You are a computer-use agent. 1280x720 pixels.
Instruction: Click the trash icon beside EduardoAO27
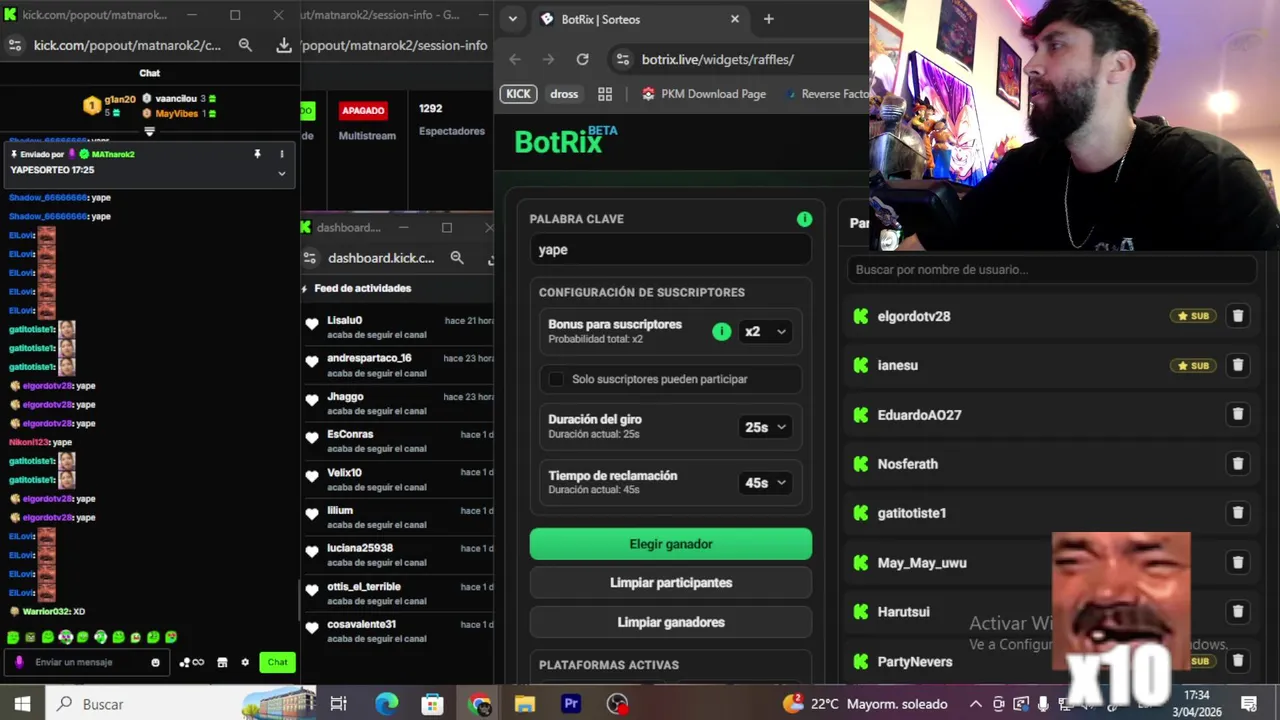pos(1237,414)
